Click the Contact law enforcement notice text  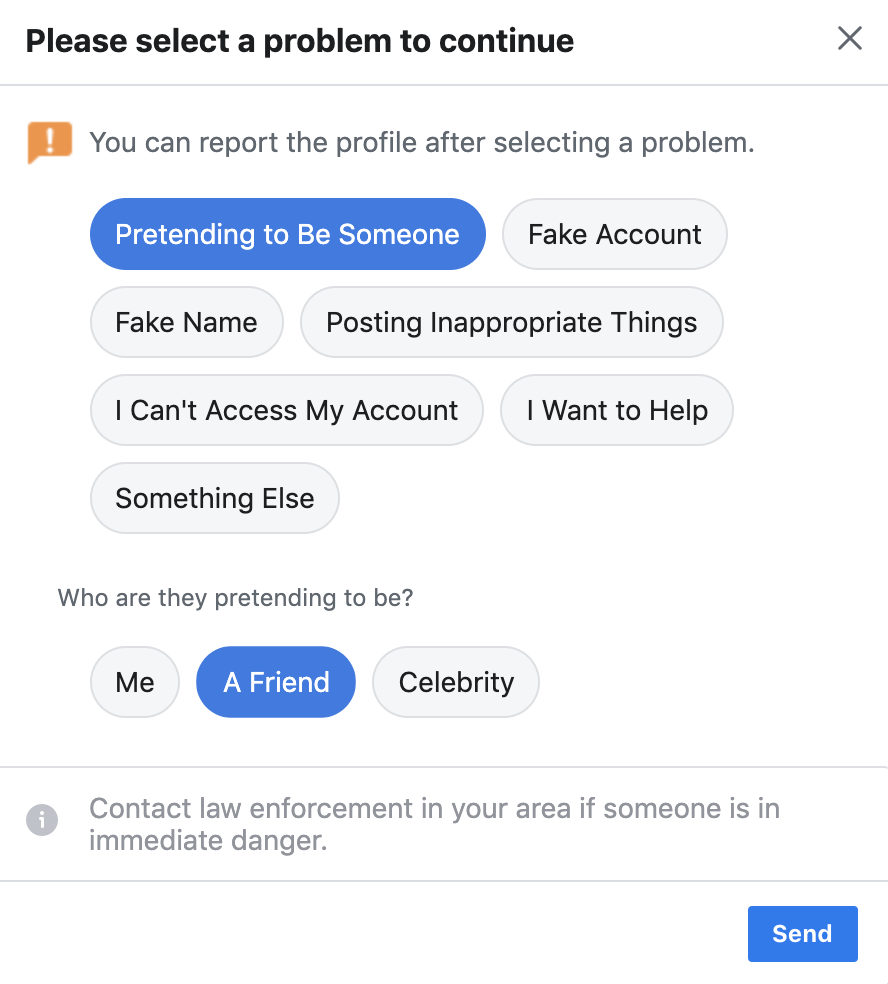[x=434, y=824]
